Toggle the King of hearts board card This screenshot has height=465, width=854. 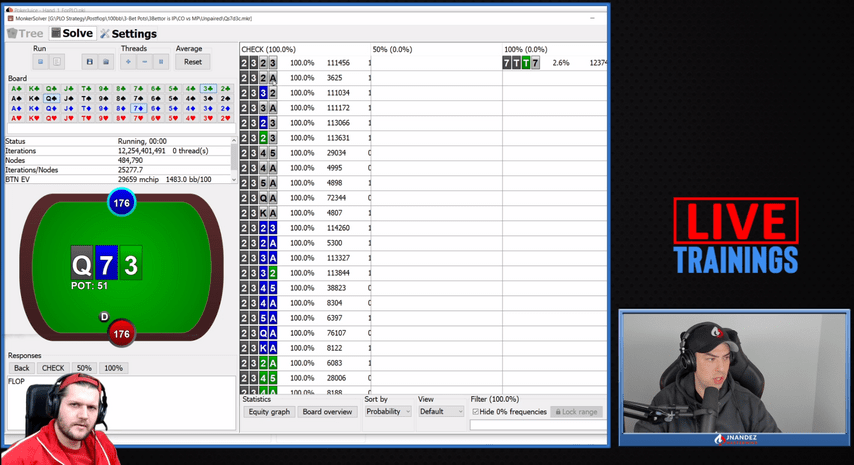tap(34, 118)
